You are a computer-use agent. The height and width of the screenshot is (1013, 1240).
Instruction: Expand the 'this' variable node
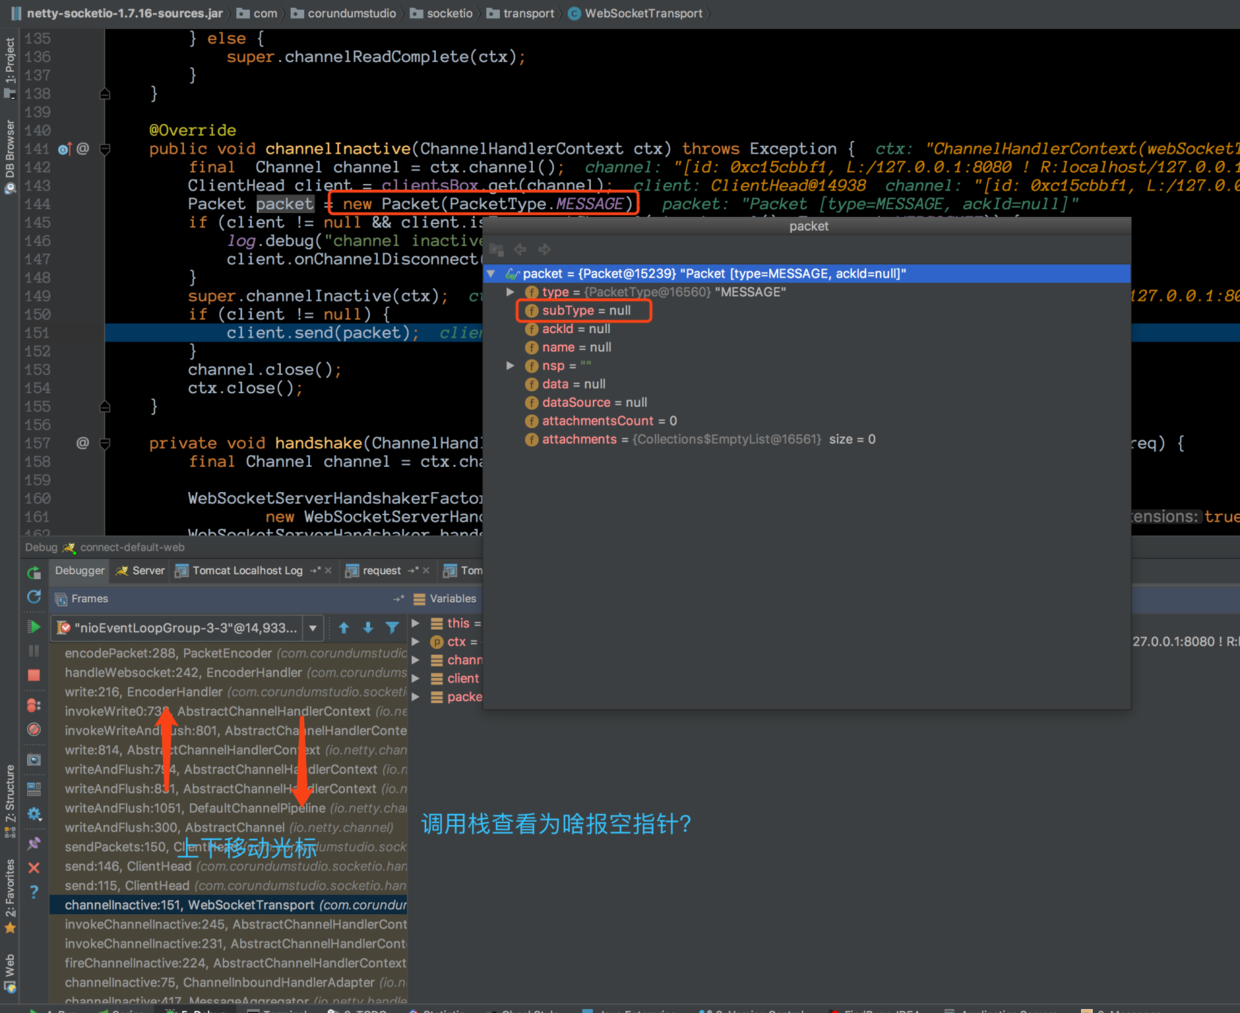click(x=416, y=623)
